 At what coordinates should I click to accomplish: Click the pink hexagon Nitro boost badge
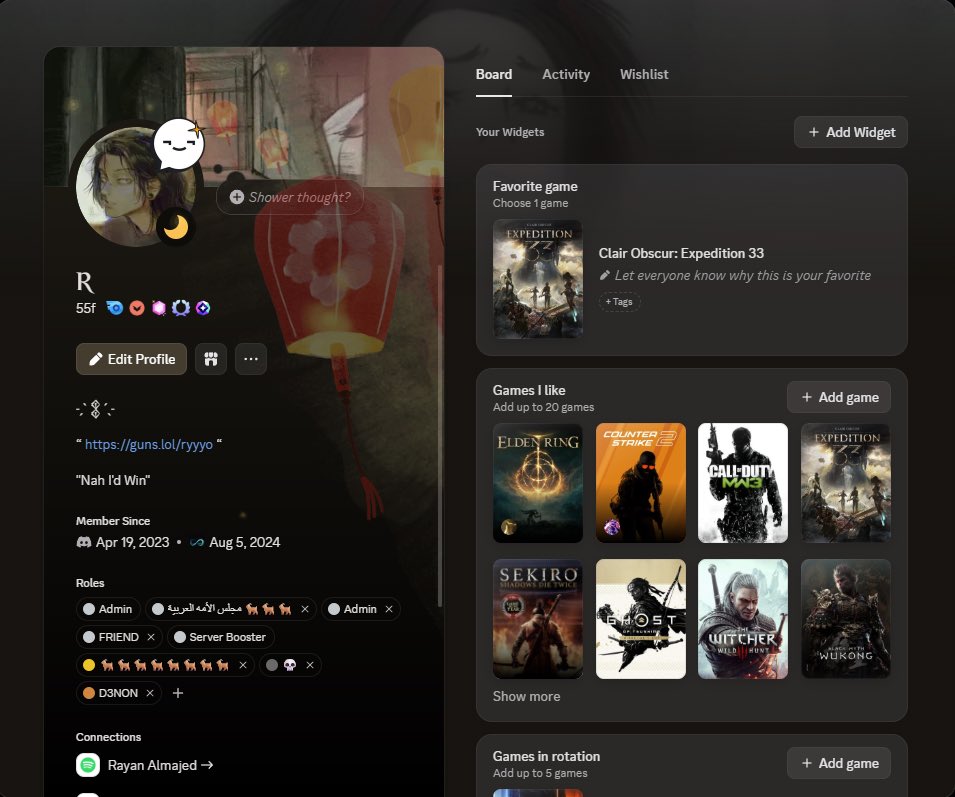tap(159, 308)
